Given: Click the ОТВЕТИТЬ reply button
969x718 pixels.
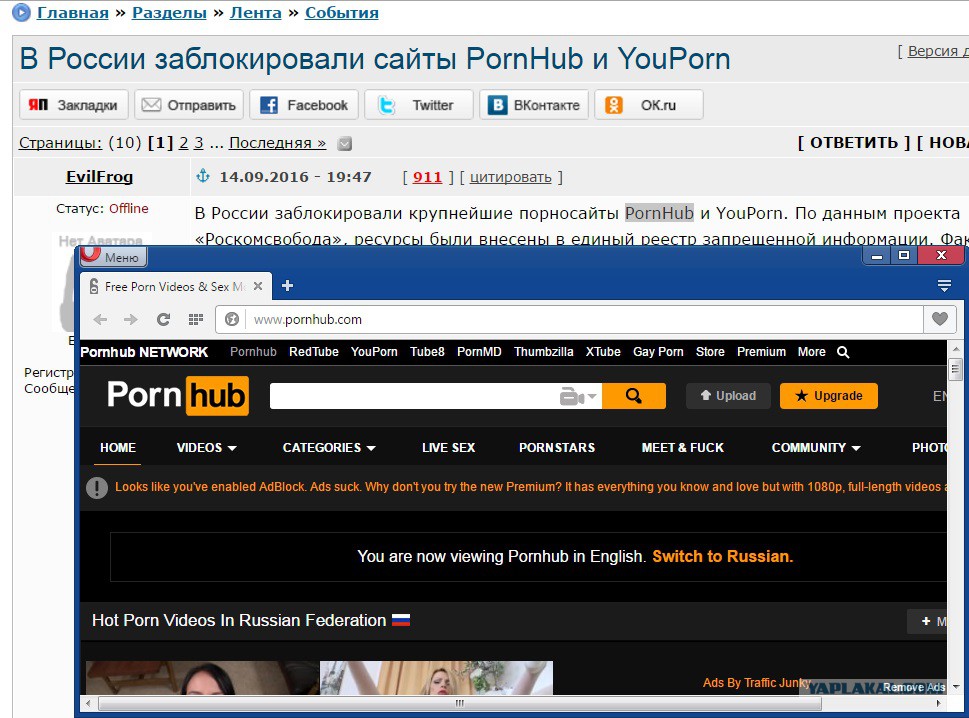Looking at the screenshot, I should coord(854,143).
